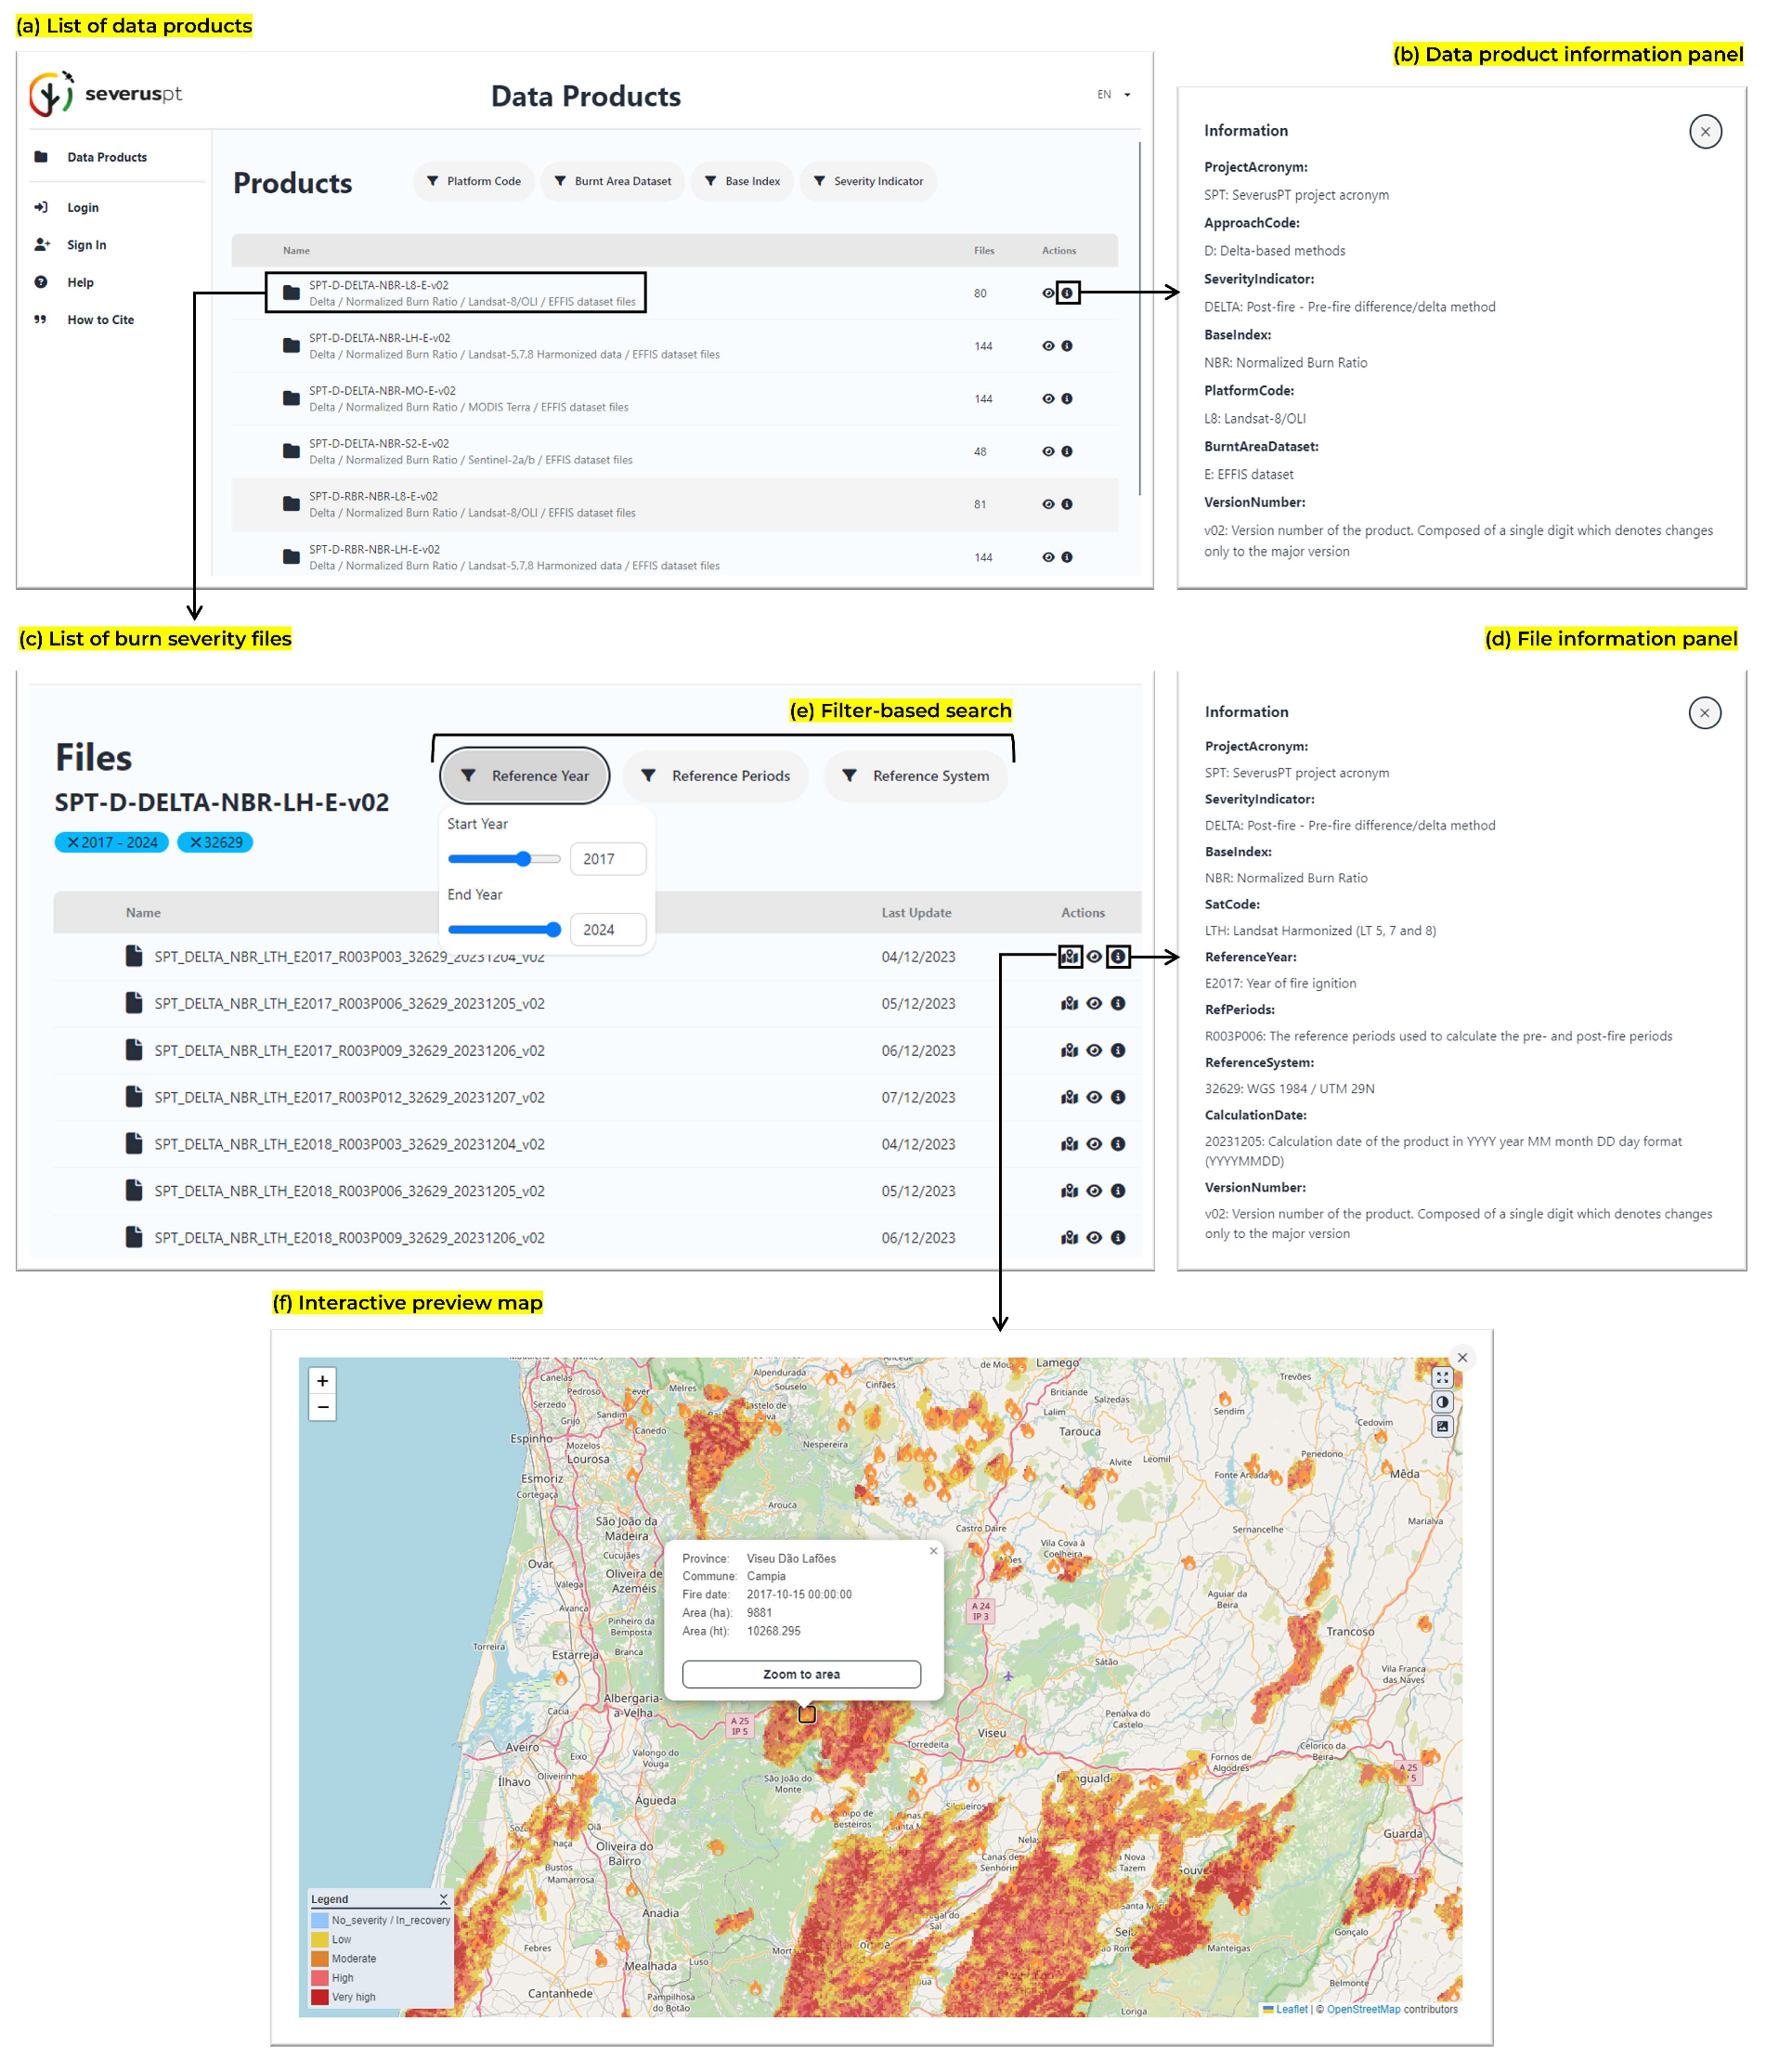Screen dimensions: 1766x2072
Task: Click the severuspt logo icon
Action: [x=51, y=94]
